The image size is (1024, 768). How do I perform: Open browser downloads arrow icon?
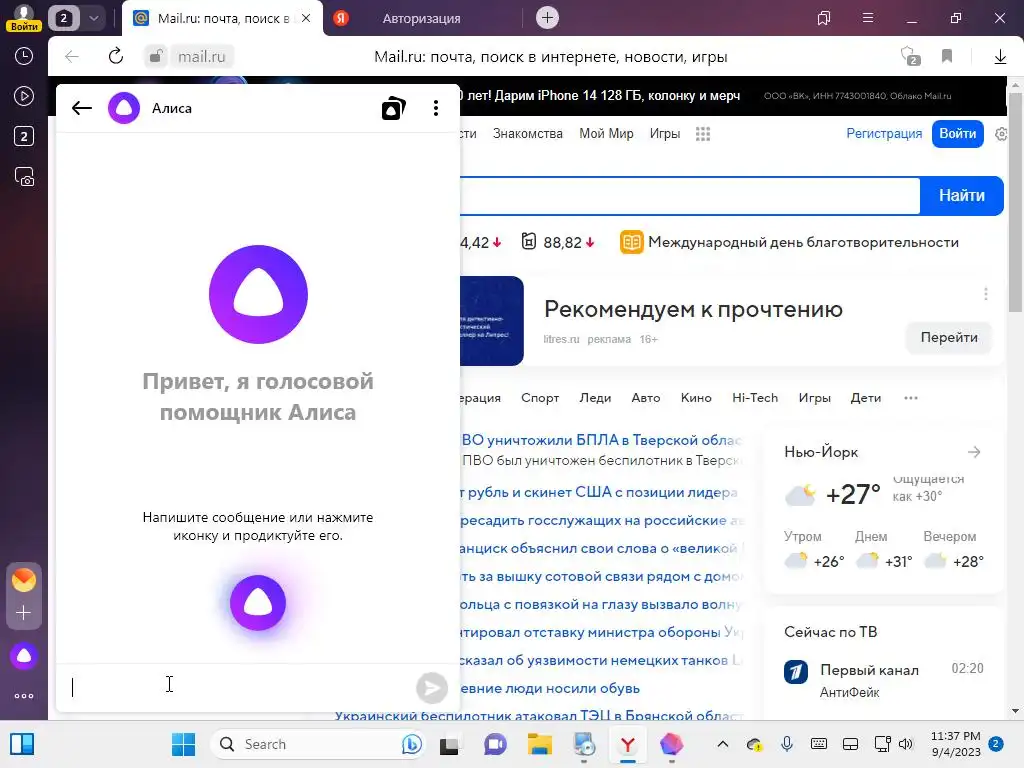click(1000, 57)
